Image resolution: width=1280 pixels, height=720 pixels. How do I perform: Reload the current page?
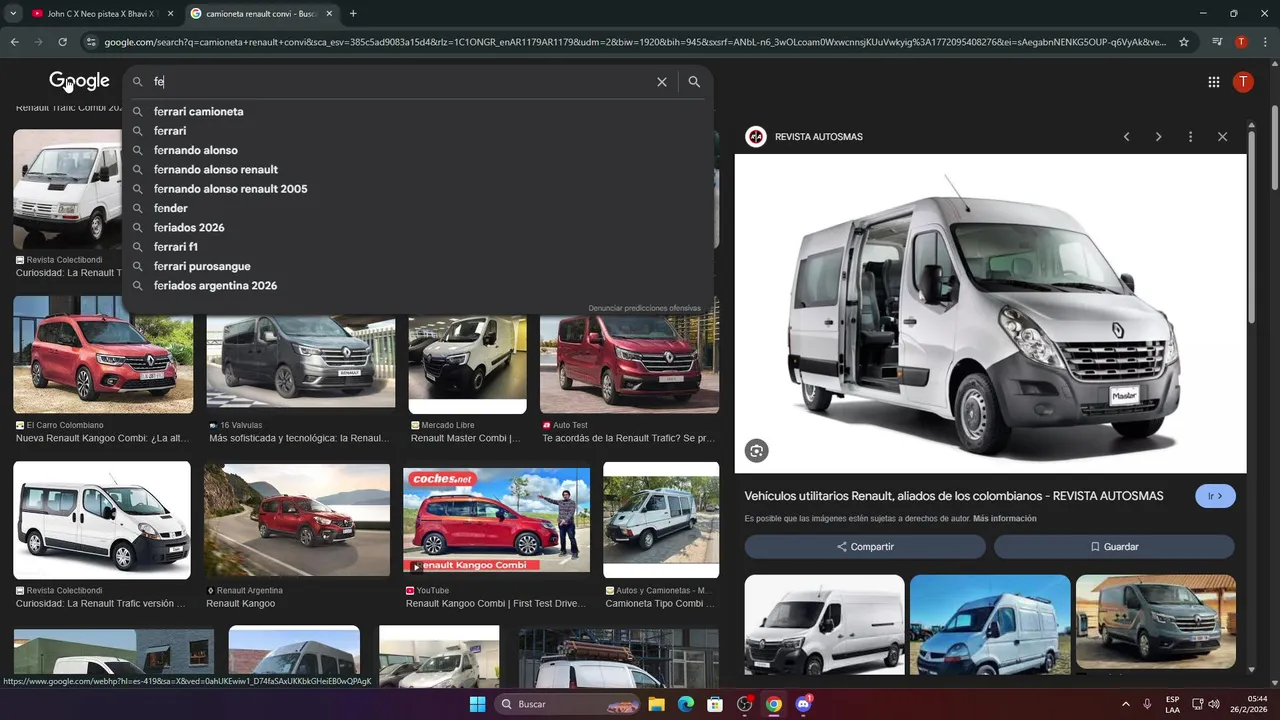pos(62,42)
